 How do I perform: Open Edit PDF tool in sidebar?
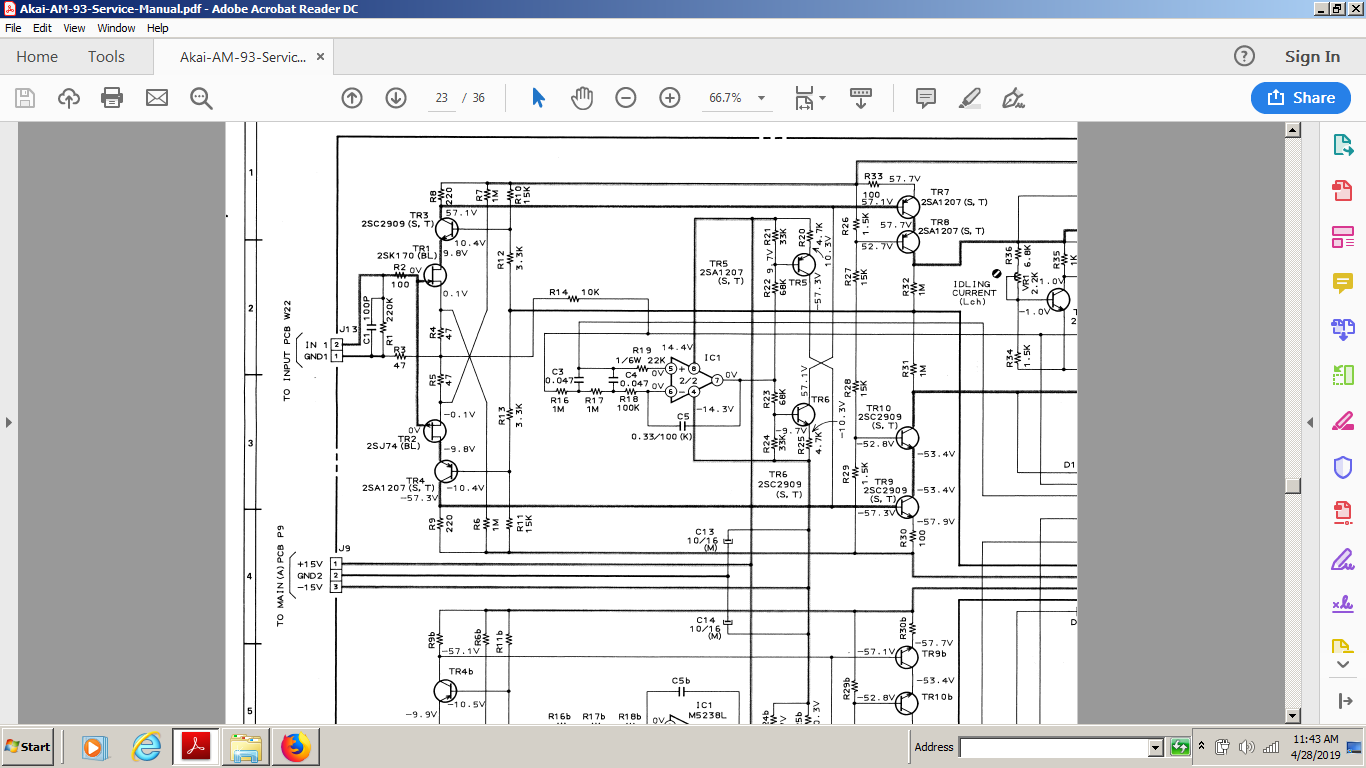1343,237
